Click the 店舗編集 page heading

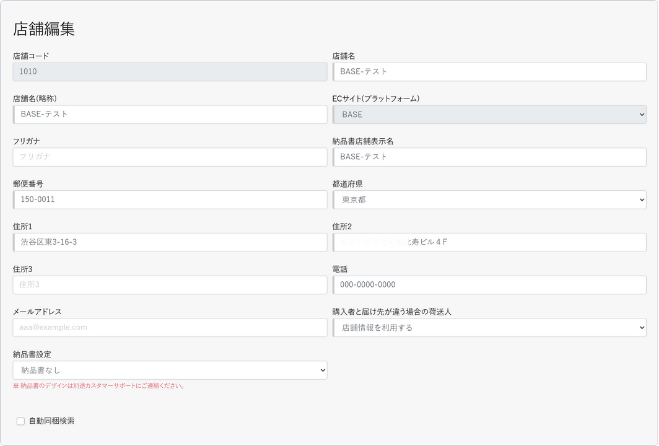coord(44,29)
